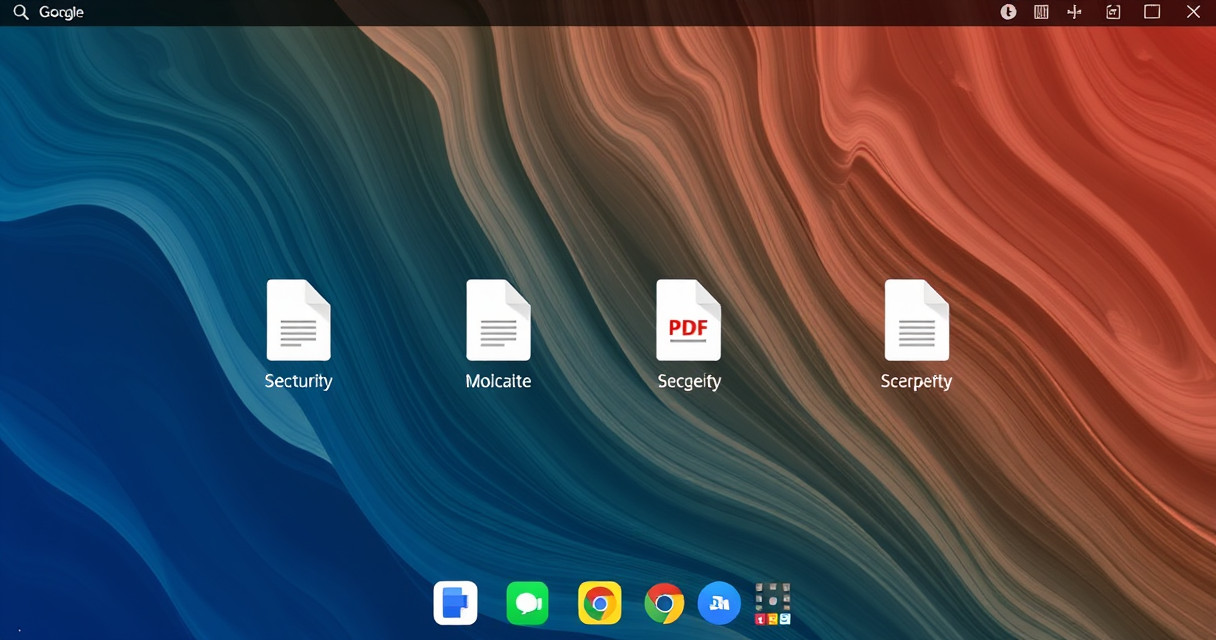Open the green video chat app
The height and width of the screenshot is (640, 1216).
527,603
